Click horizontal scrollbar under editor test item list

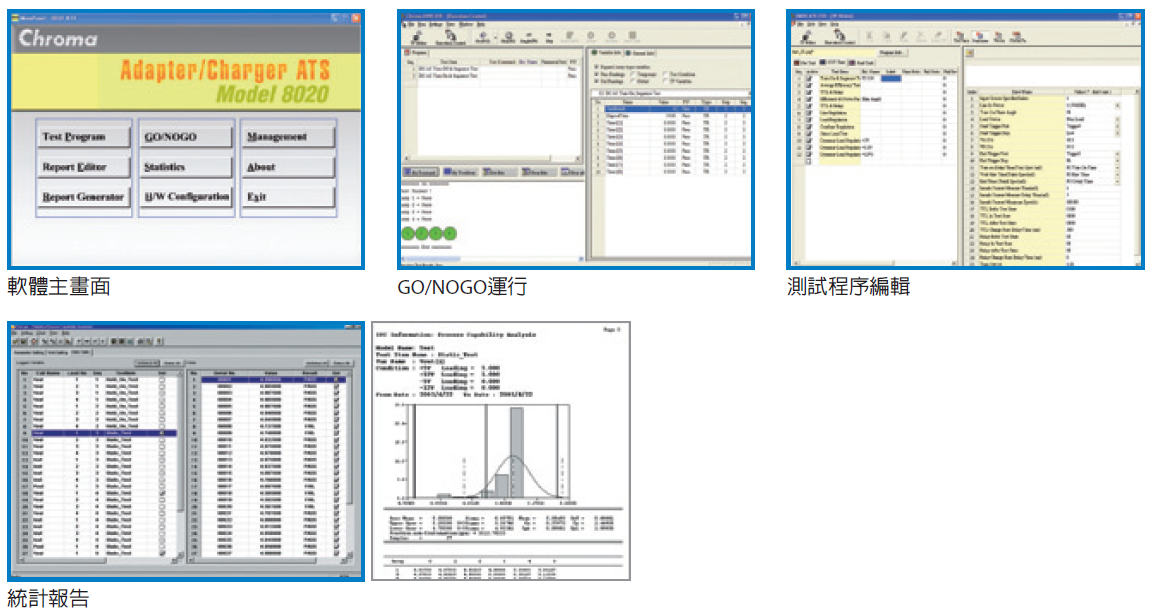tap(875, 263)
